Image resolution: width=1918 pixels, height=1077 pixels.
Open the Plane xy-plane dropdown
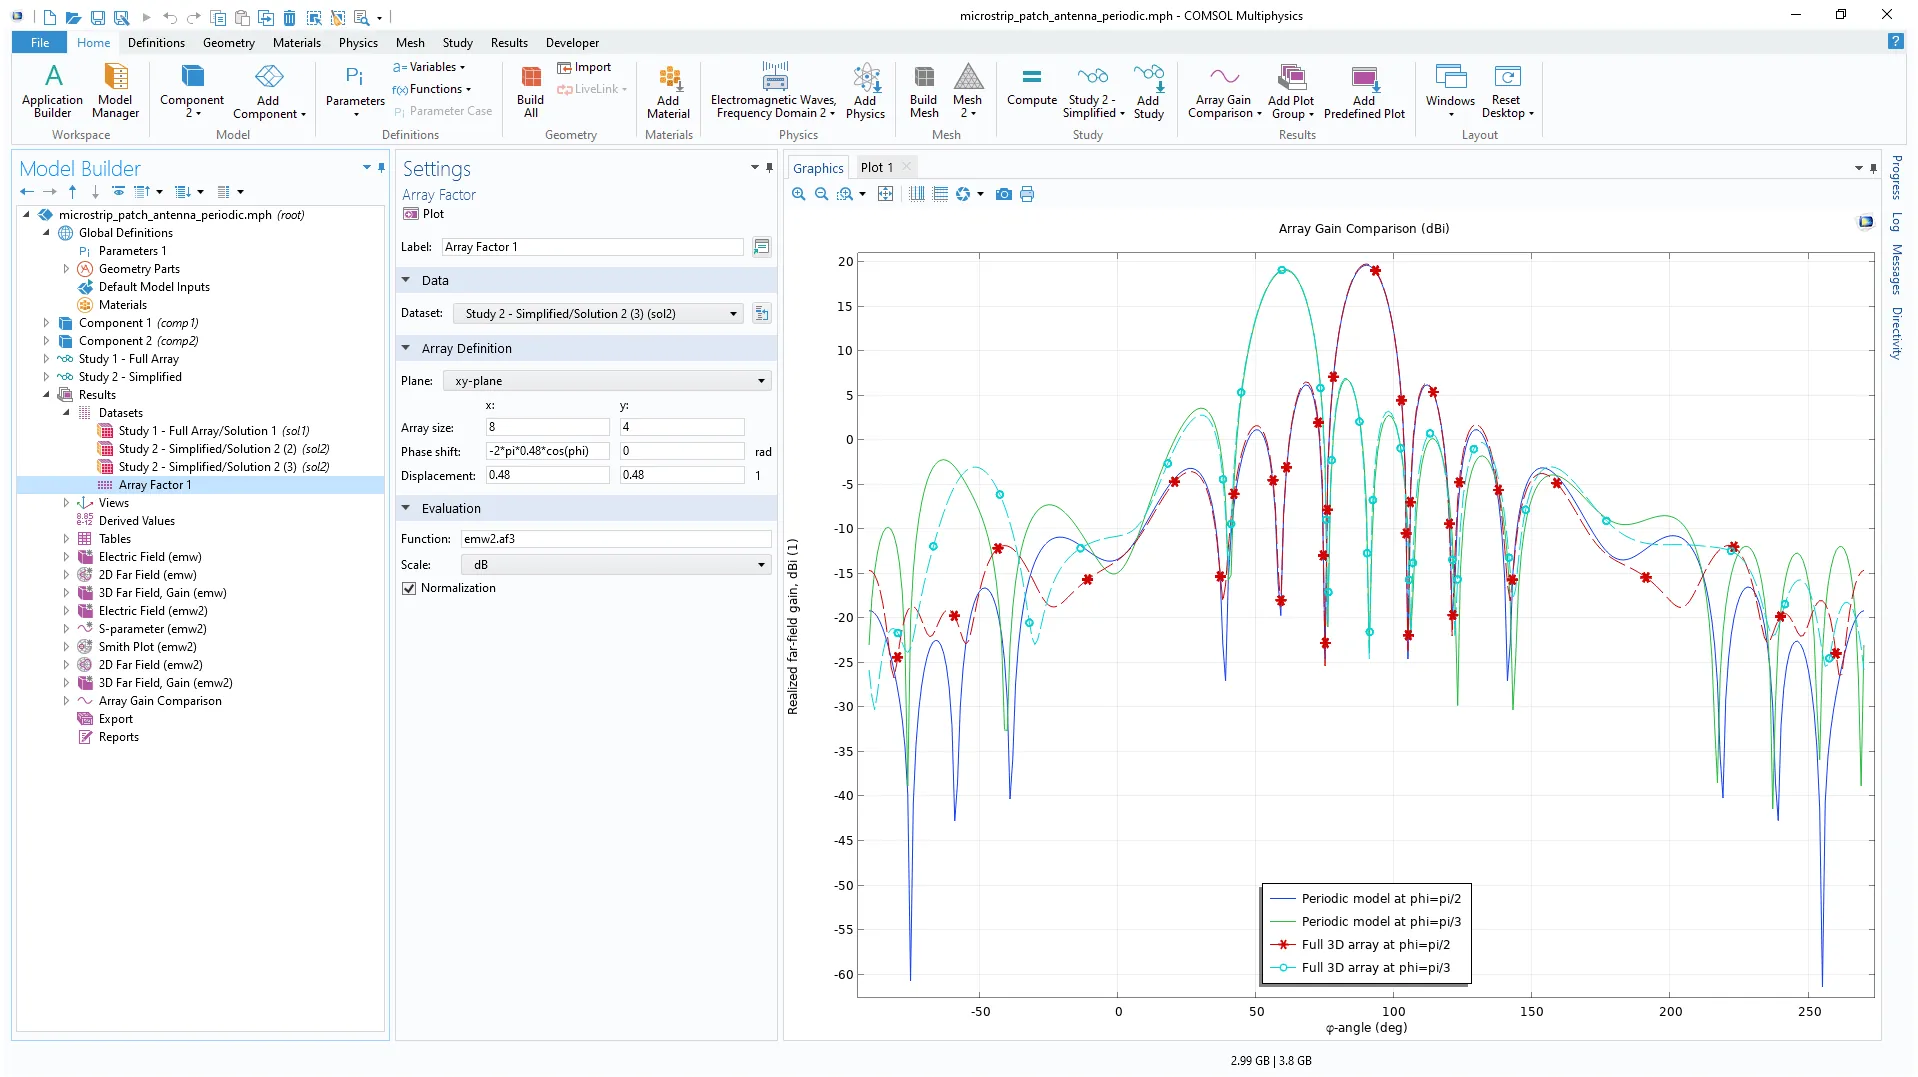point(608,381)
